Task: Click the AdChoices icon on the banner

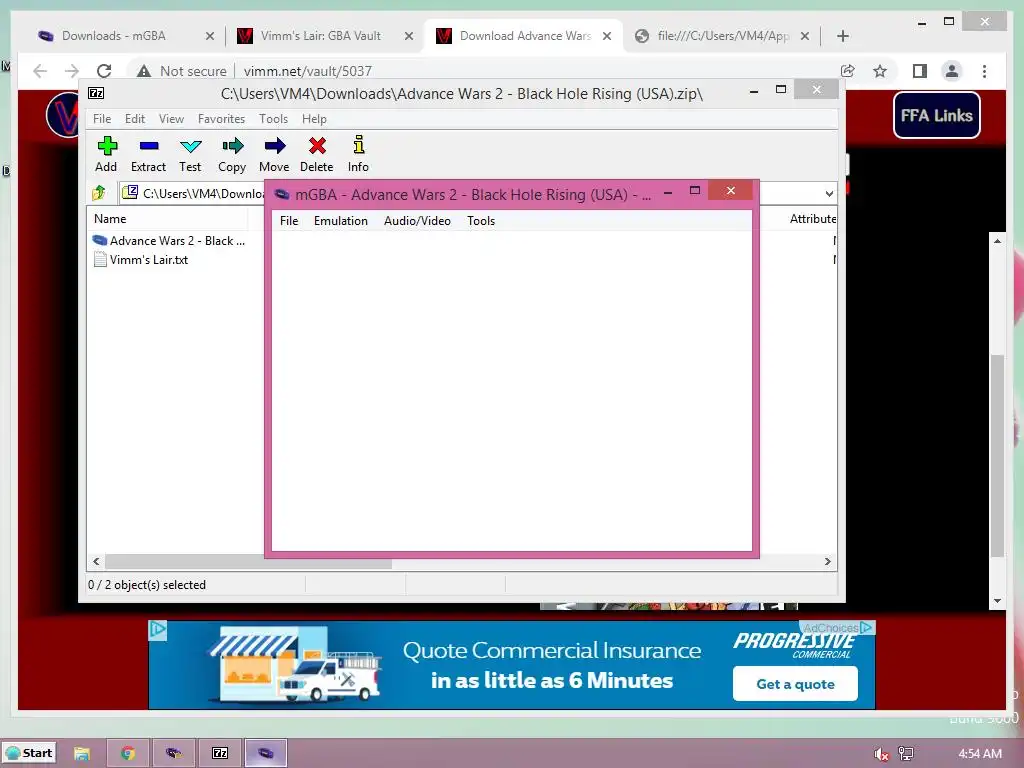Action: [866, 627]
